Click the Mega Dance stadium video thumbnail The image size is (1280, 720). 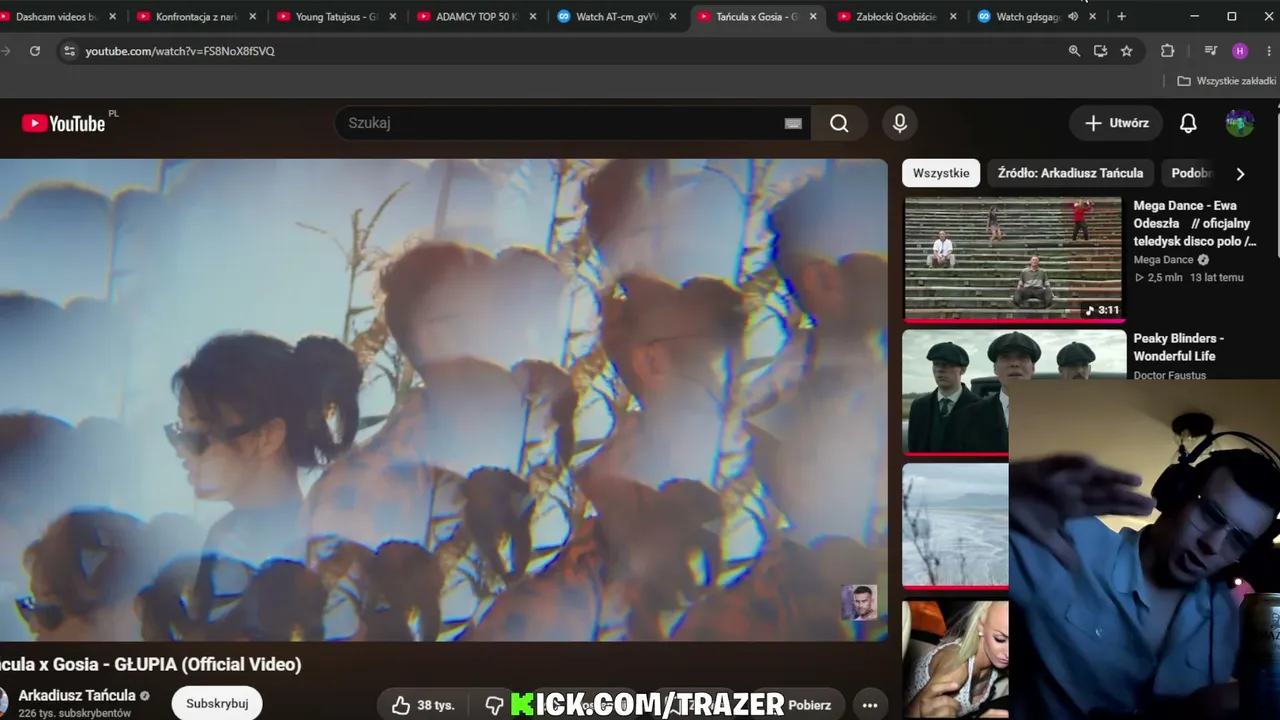[x=1013, y=258]
